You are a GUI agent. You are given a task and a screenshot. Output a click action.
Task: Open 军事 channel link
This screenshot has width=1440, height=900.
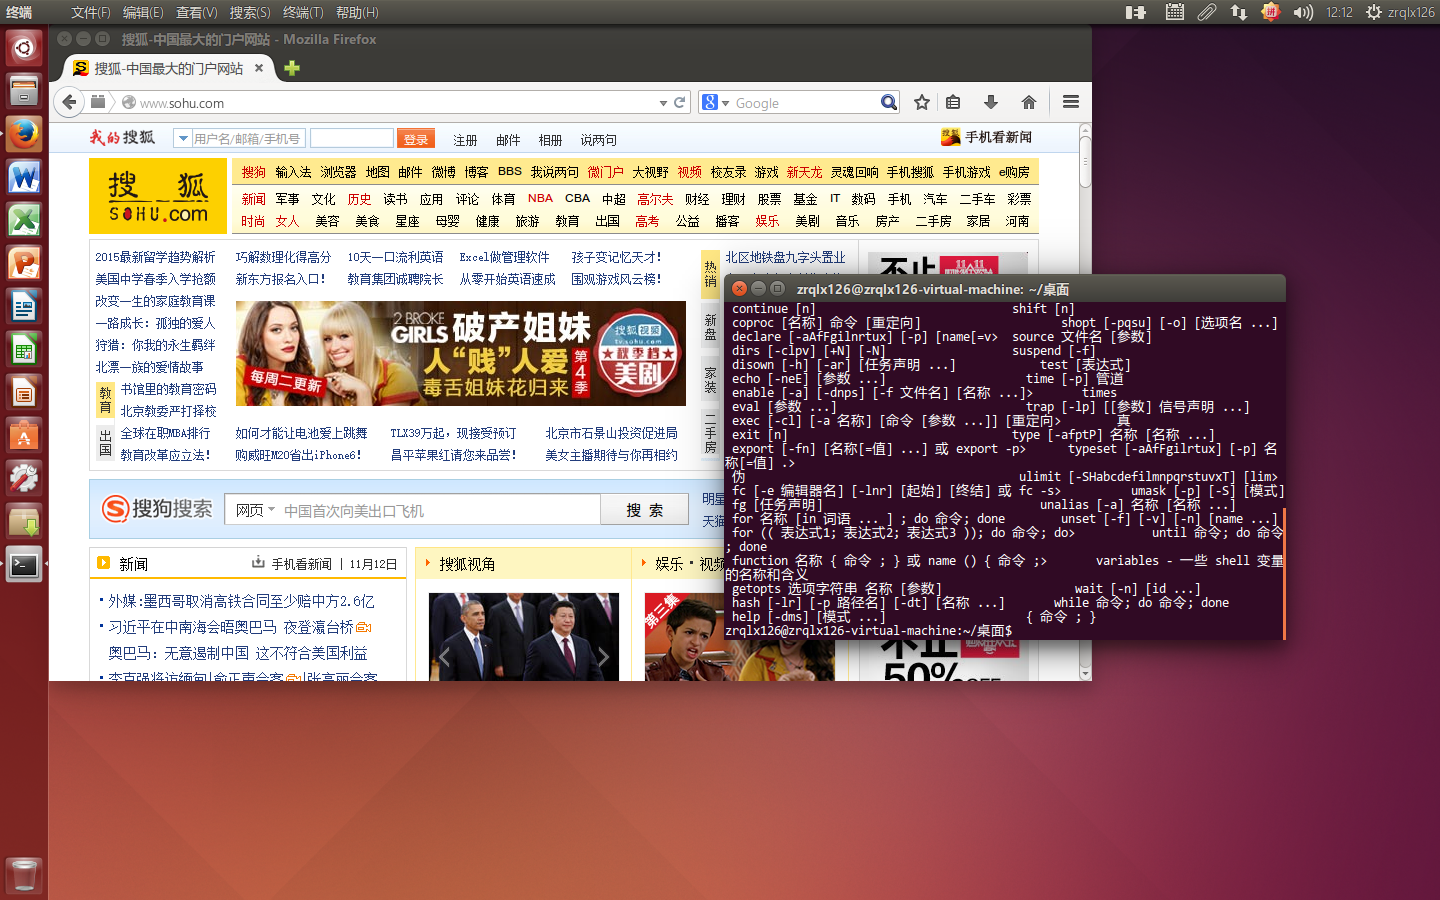[287, 199]
